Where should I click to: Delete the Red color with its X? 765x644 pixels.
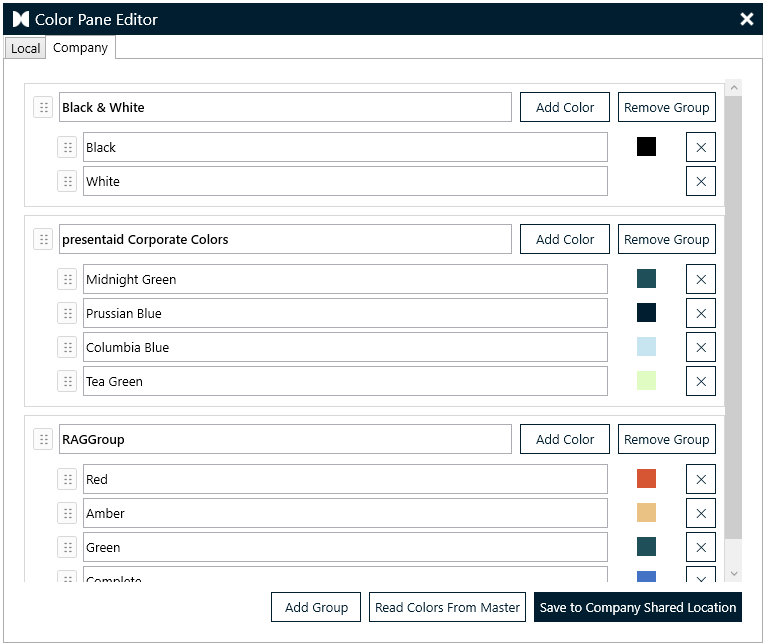701,479
